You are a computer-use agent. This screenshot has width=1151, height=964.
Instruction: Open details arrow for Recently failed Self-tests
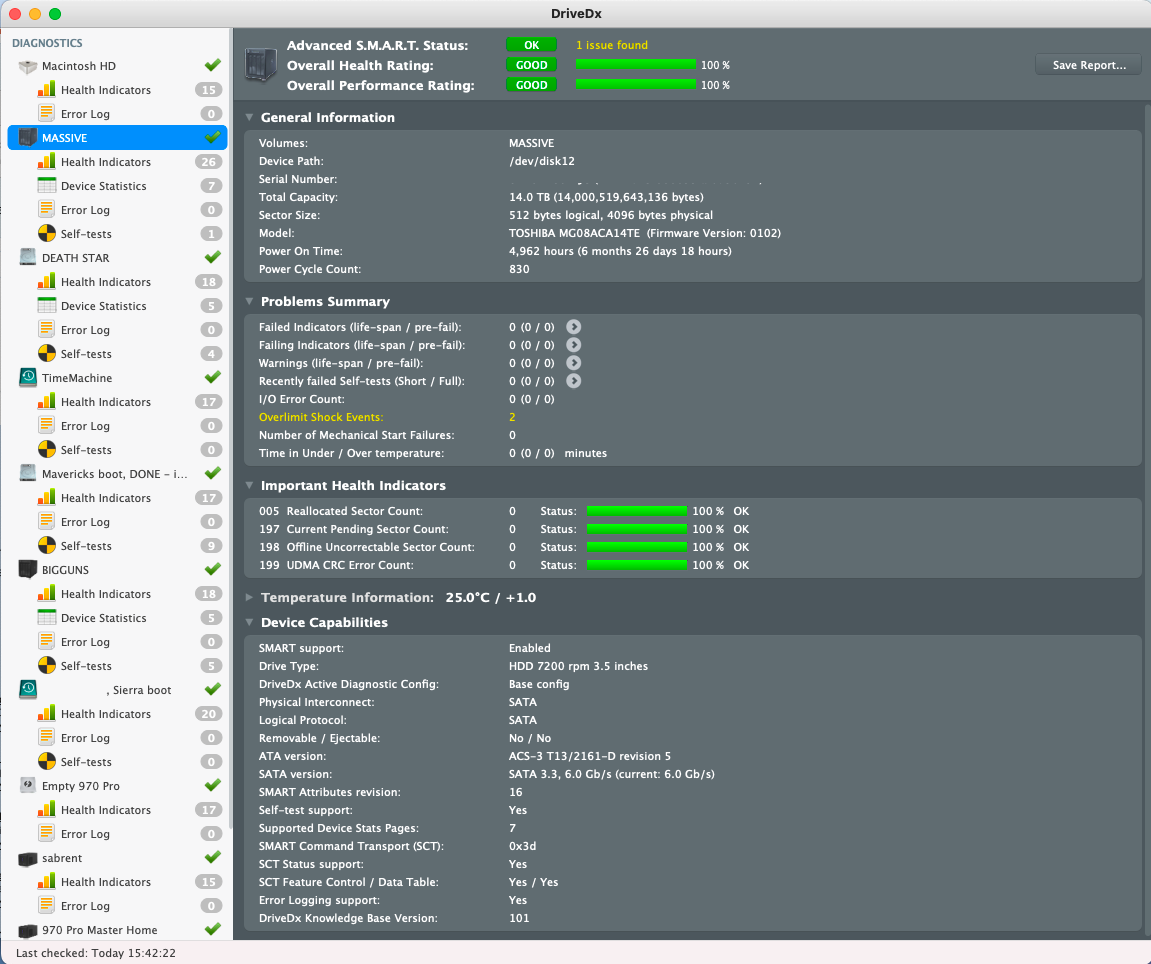573,381
